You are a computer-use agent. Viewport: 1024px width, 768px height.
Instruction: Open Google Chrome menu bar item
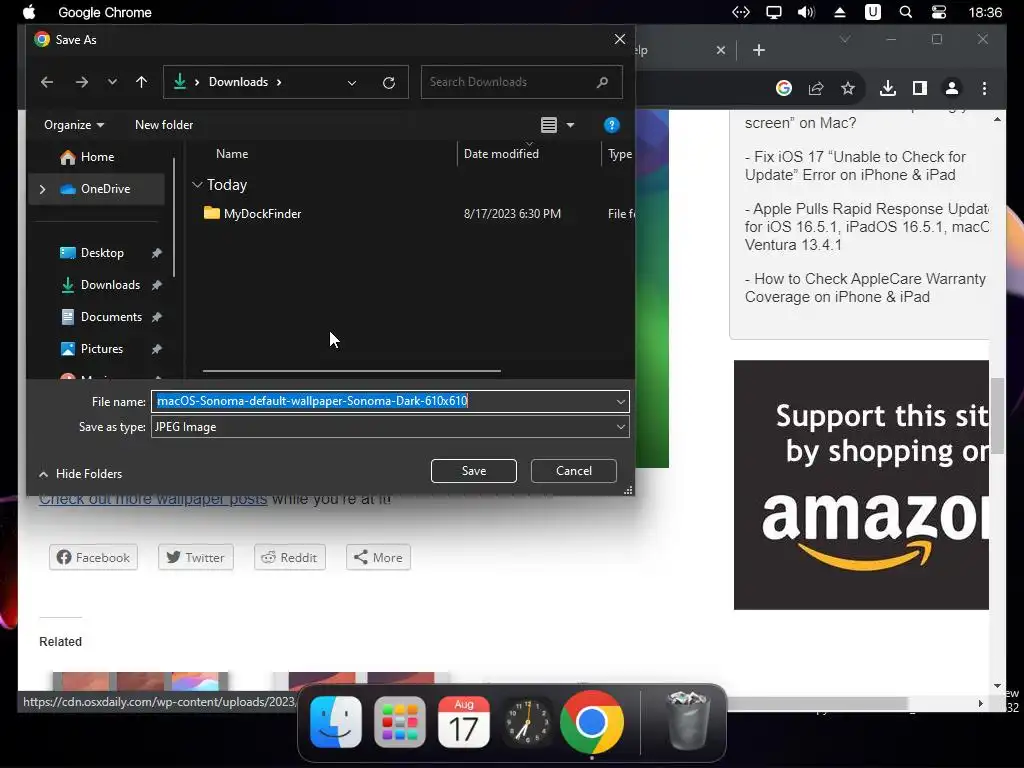coord(104,12)
